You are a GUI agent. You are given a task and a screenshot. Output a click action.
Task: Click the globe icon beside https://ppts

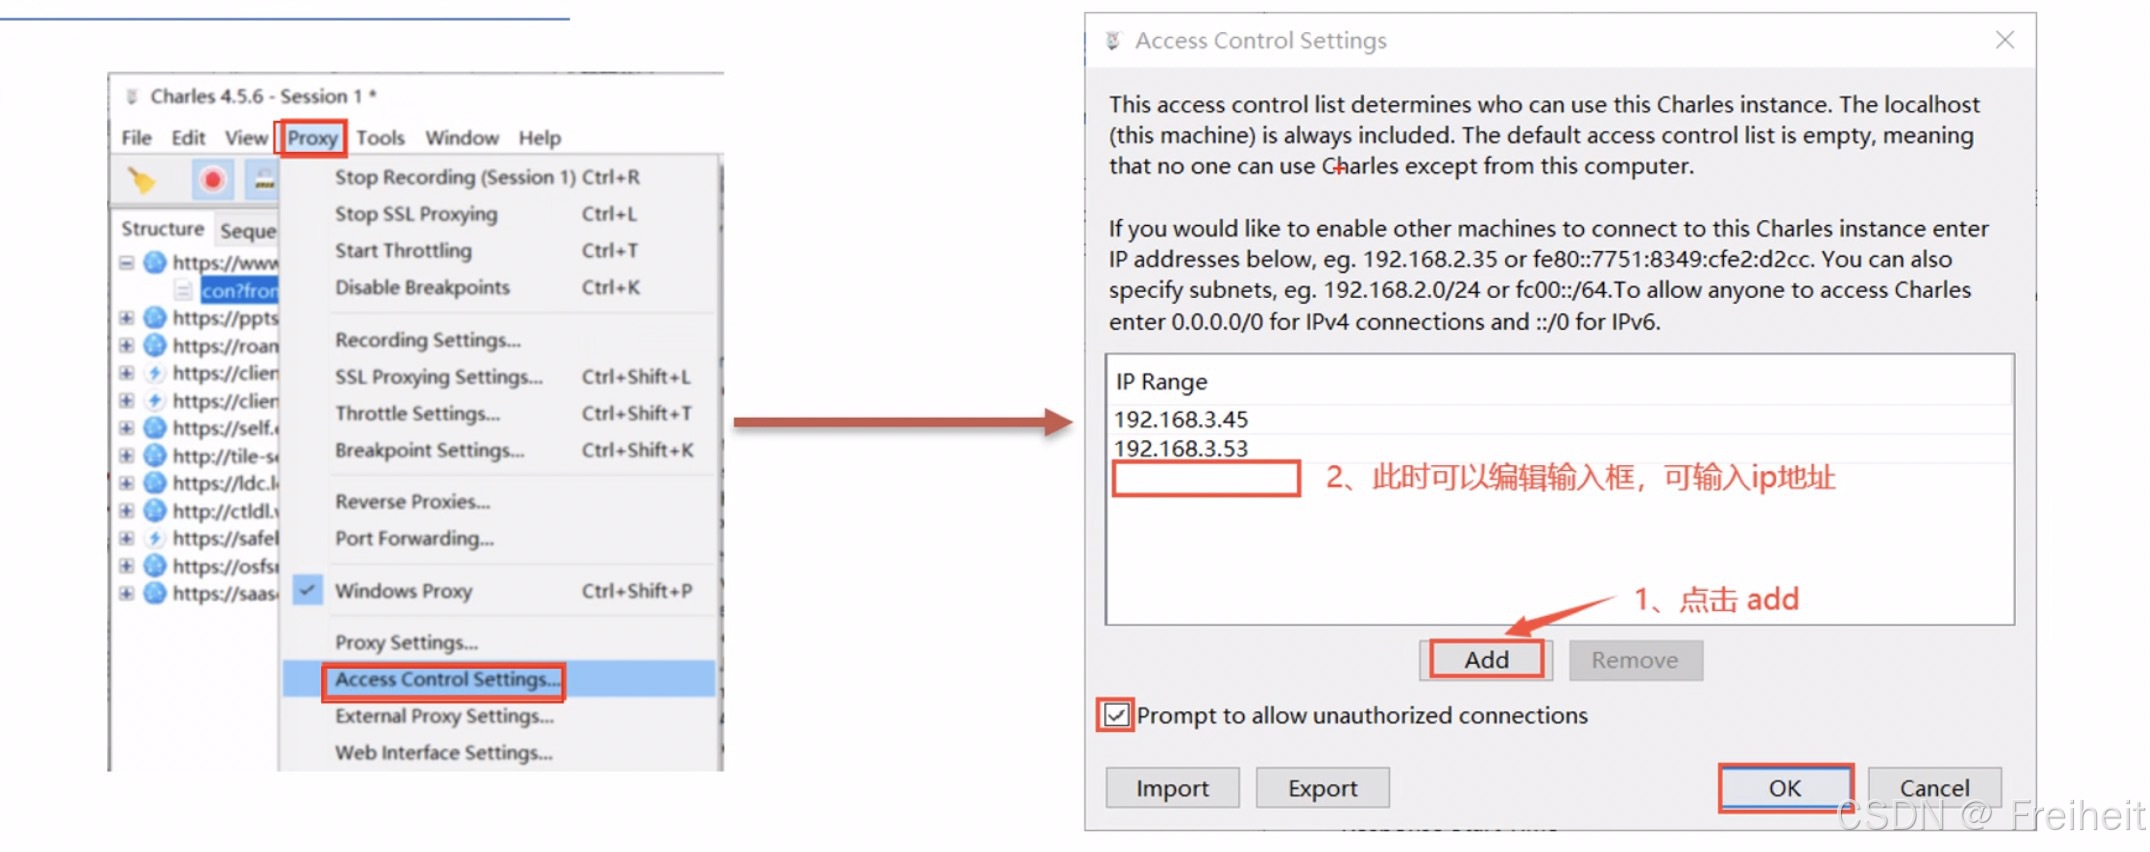tap(155, 318)
